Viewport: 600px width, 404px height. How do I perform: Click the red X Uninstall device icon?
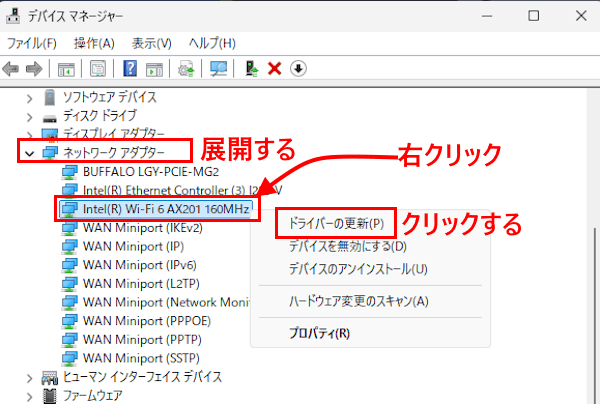[275, 69]
